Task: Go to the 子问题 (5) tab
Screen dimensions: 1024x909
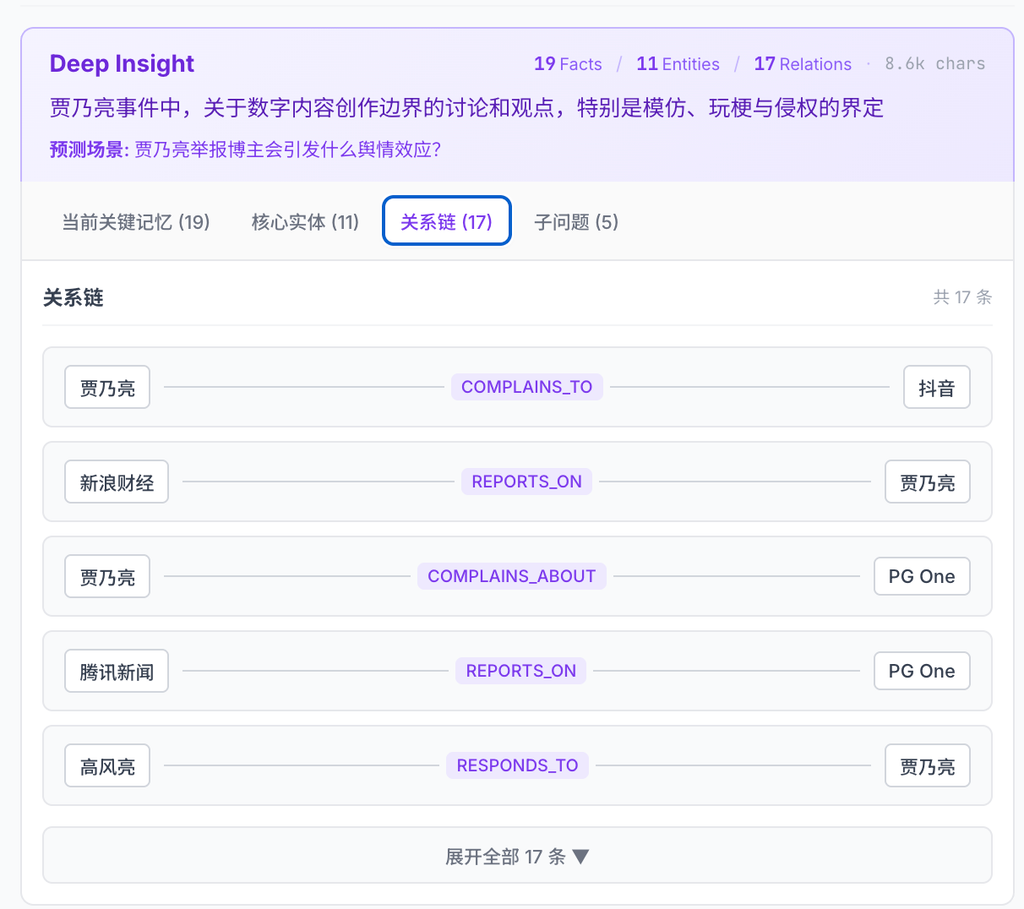Action: pyautogui.click(x=576, y=222)
